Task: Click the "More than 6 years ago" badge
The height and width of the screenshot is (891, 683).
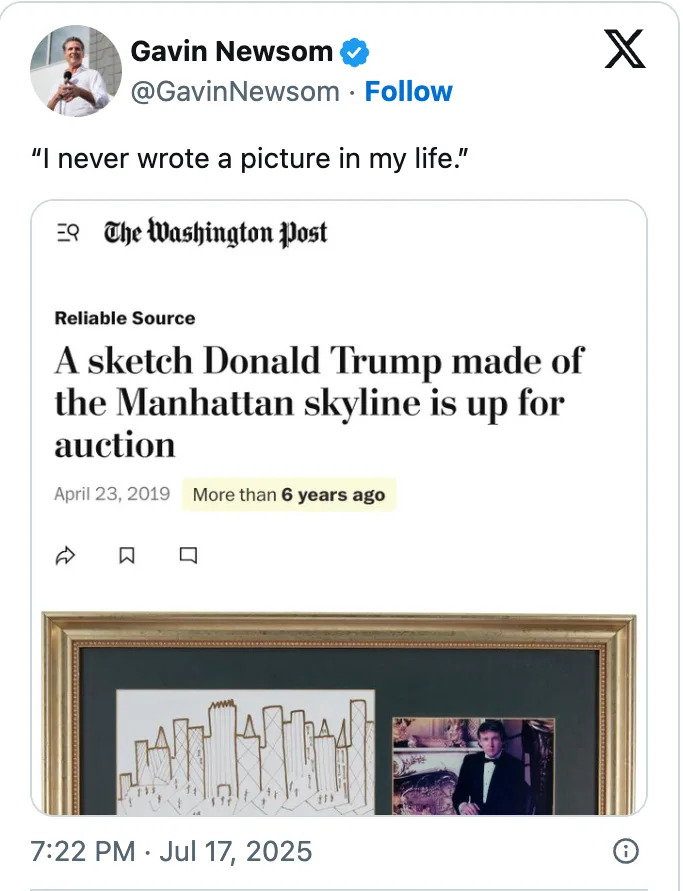Action: [x=288, y=495]
